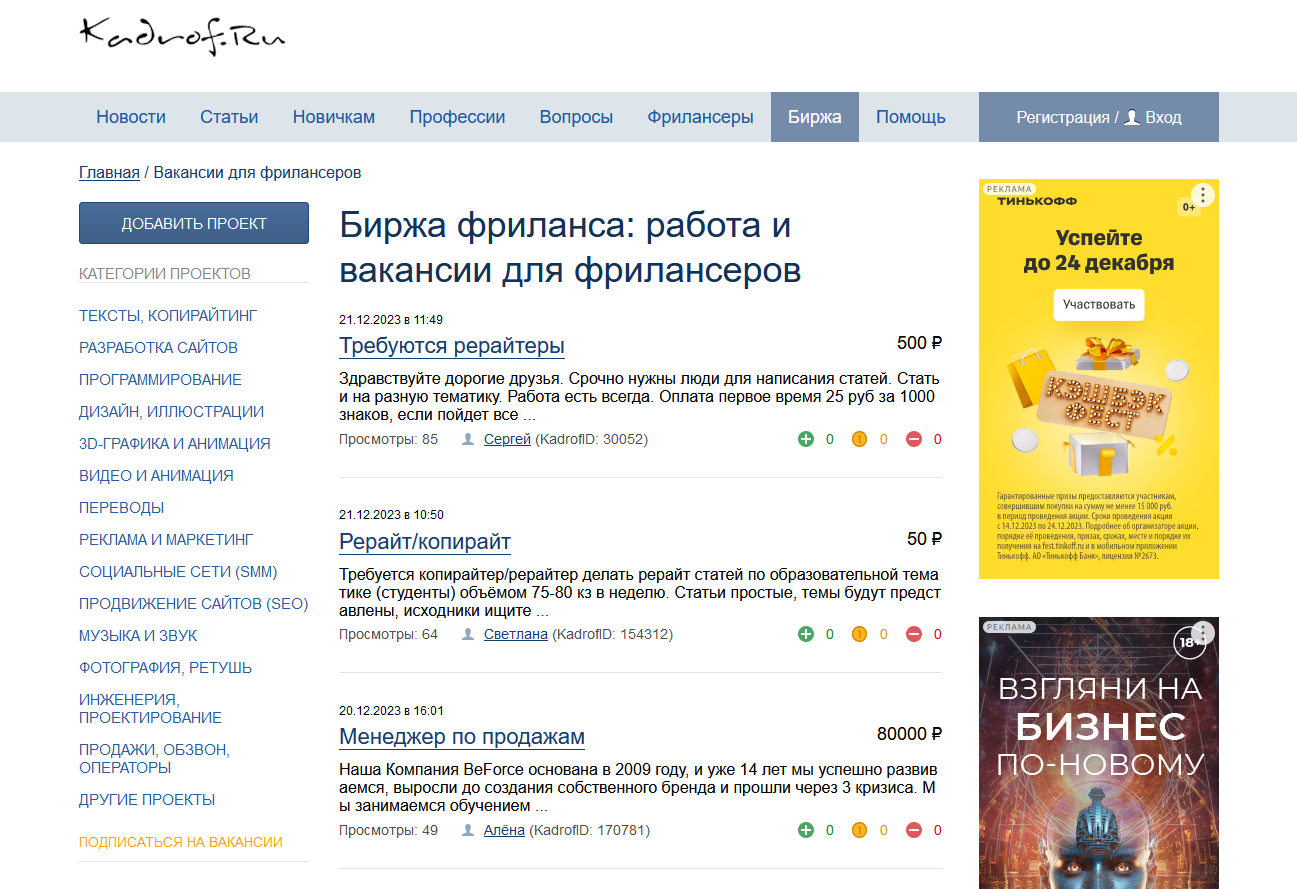
Task: Click user icon beside Светлана
Action: point(468,634)
